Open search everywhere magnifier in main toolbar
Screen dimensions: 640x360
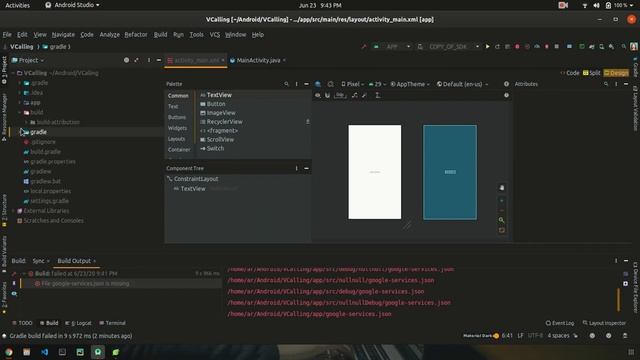click(624, 47)
